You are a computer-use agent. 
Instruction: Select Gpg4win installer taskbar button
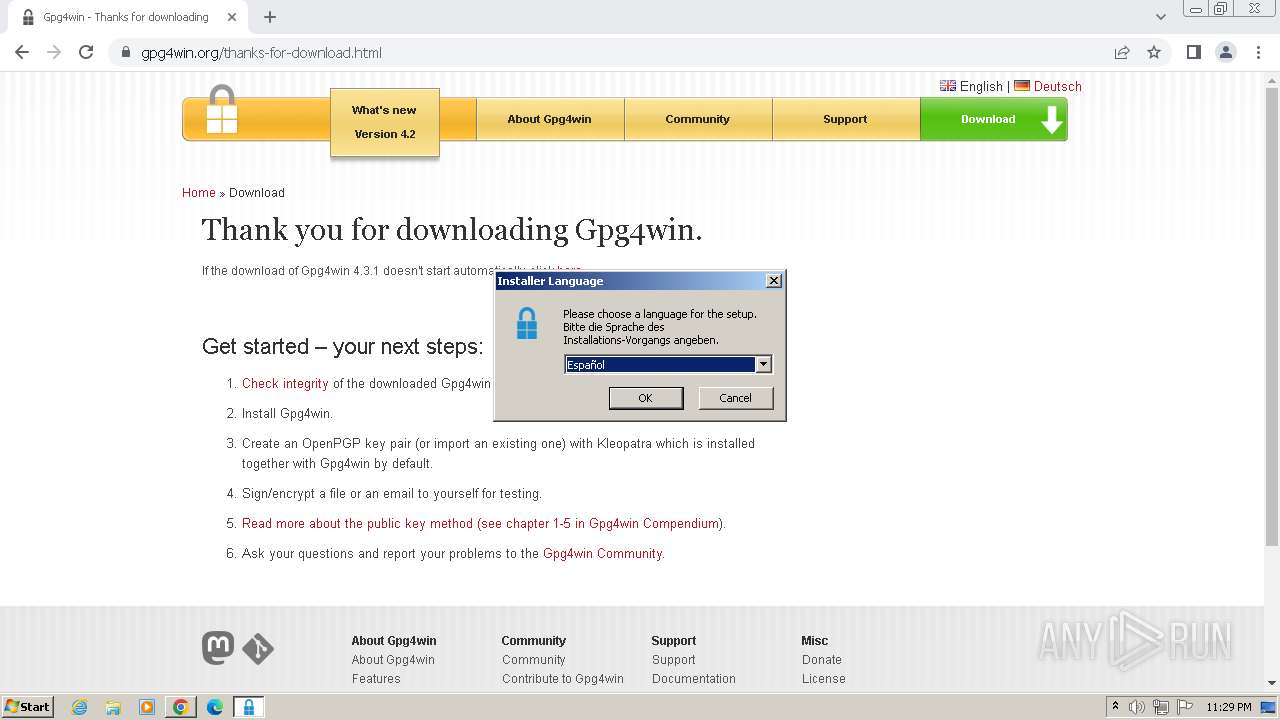[248, 707]
